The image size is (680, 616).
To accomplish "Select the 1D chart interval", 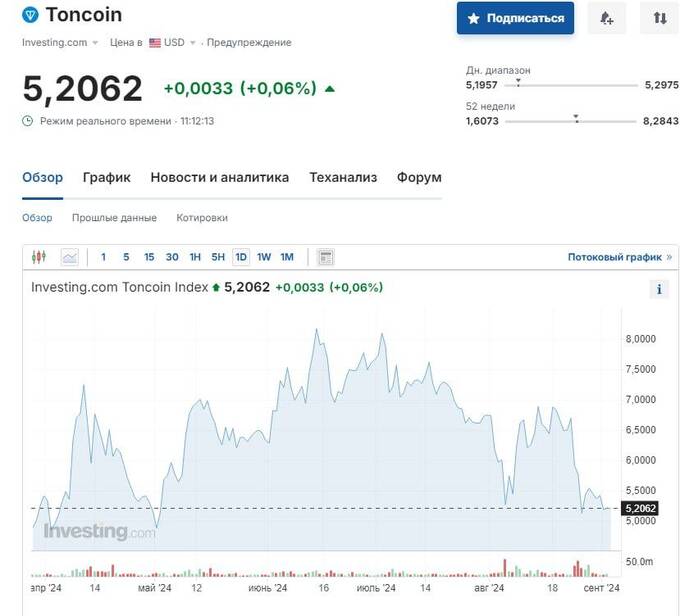I will click(x=241, y=257).
